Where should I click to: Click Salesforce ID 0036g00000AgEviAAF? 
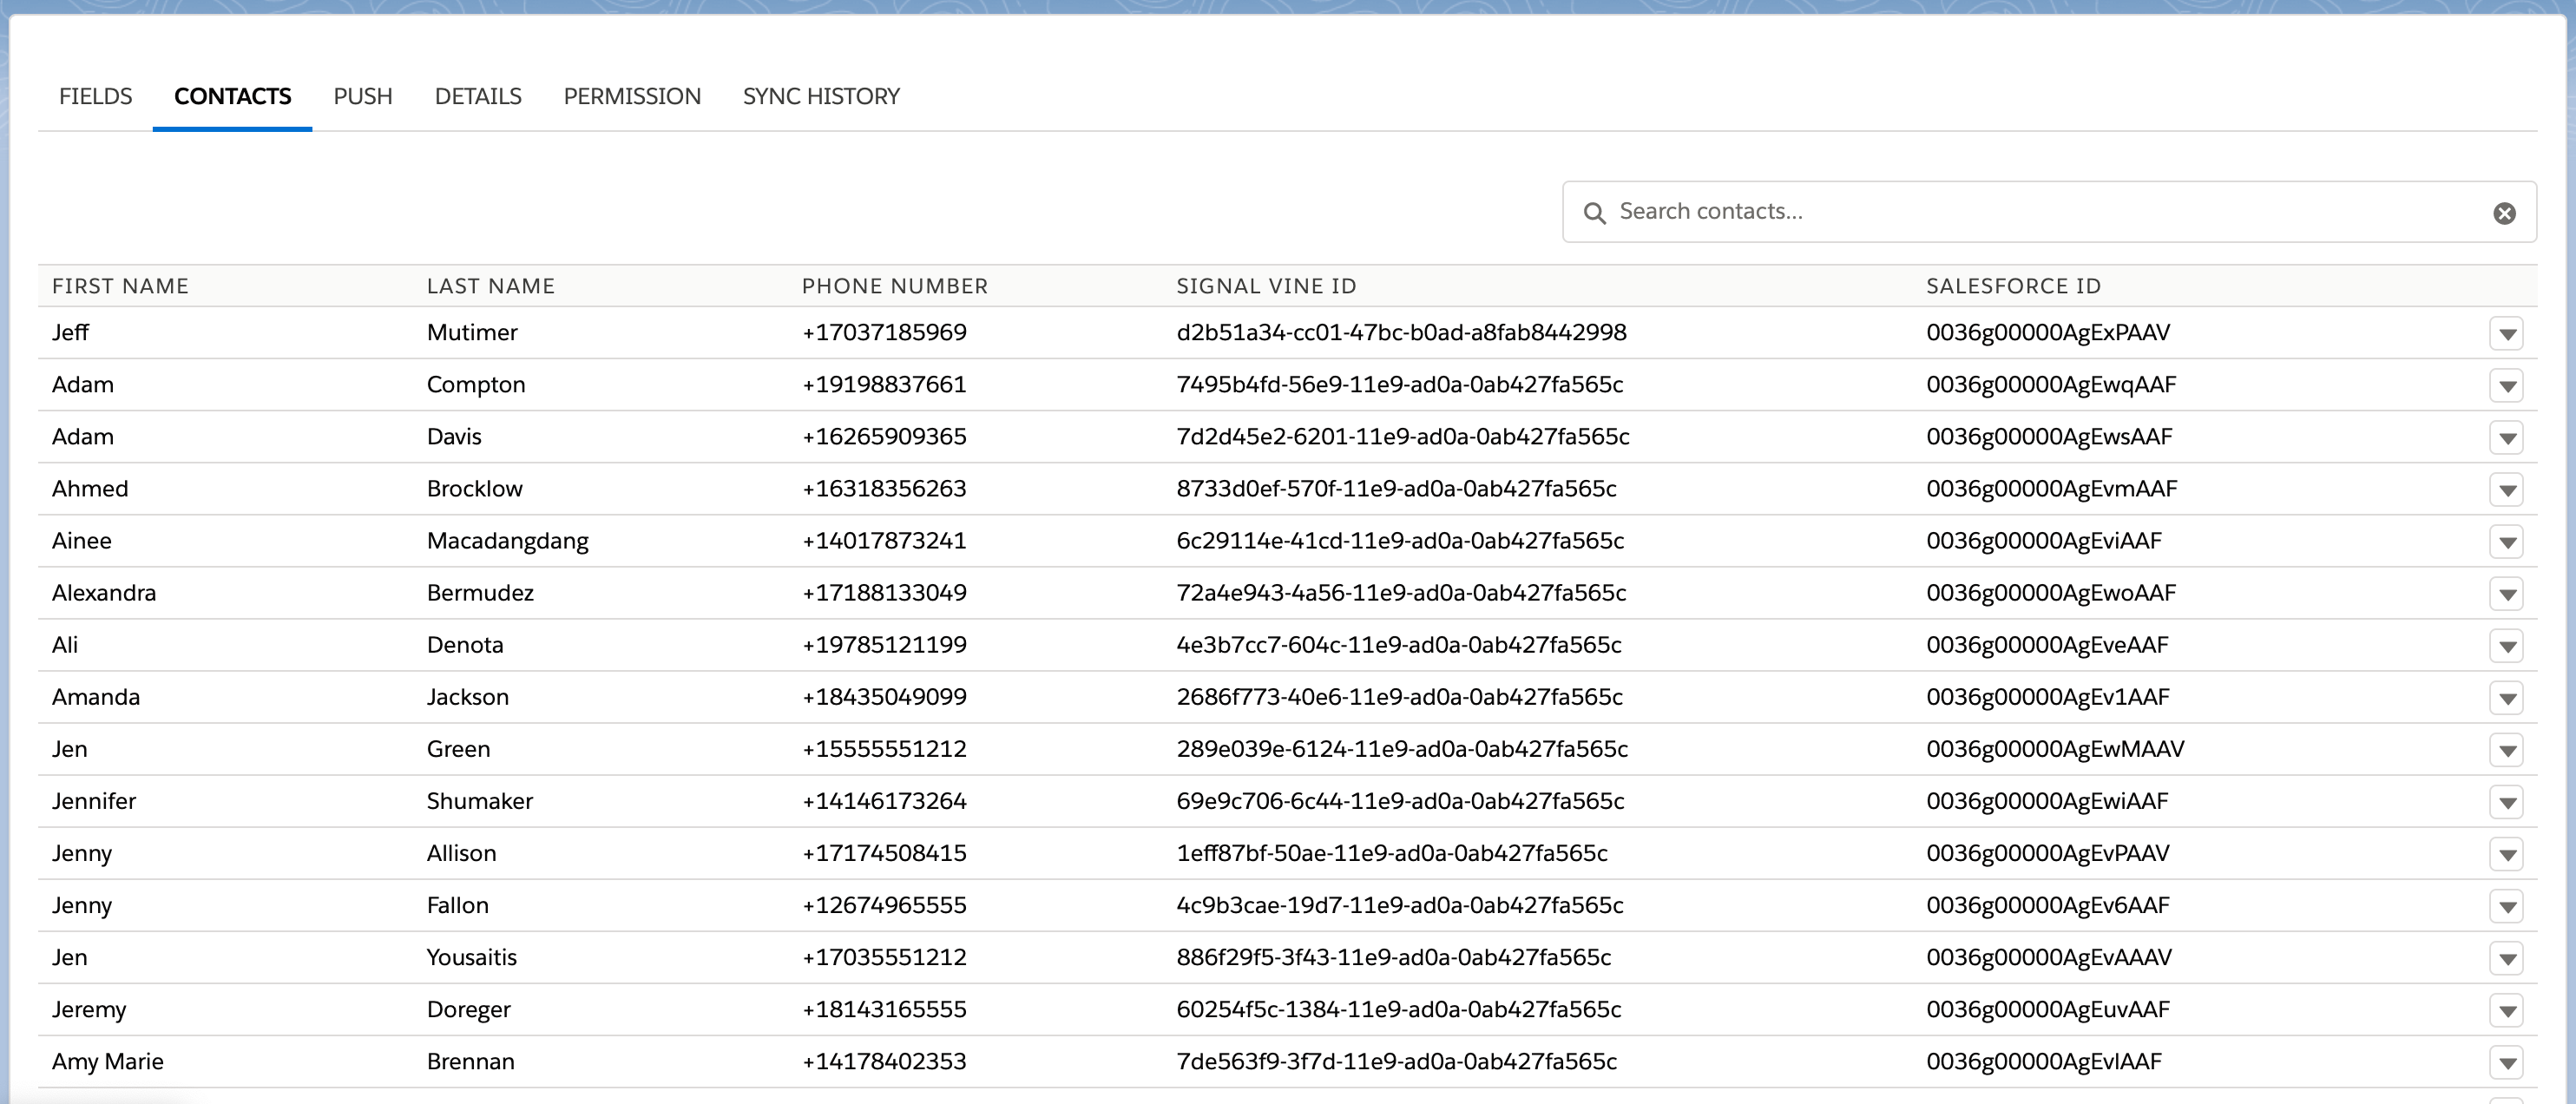pyautogui.click(x=2044, y=540)
